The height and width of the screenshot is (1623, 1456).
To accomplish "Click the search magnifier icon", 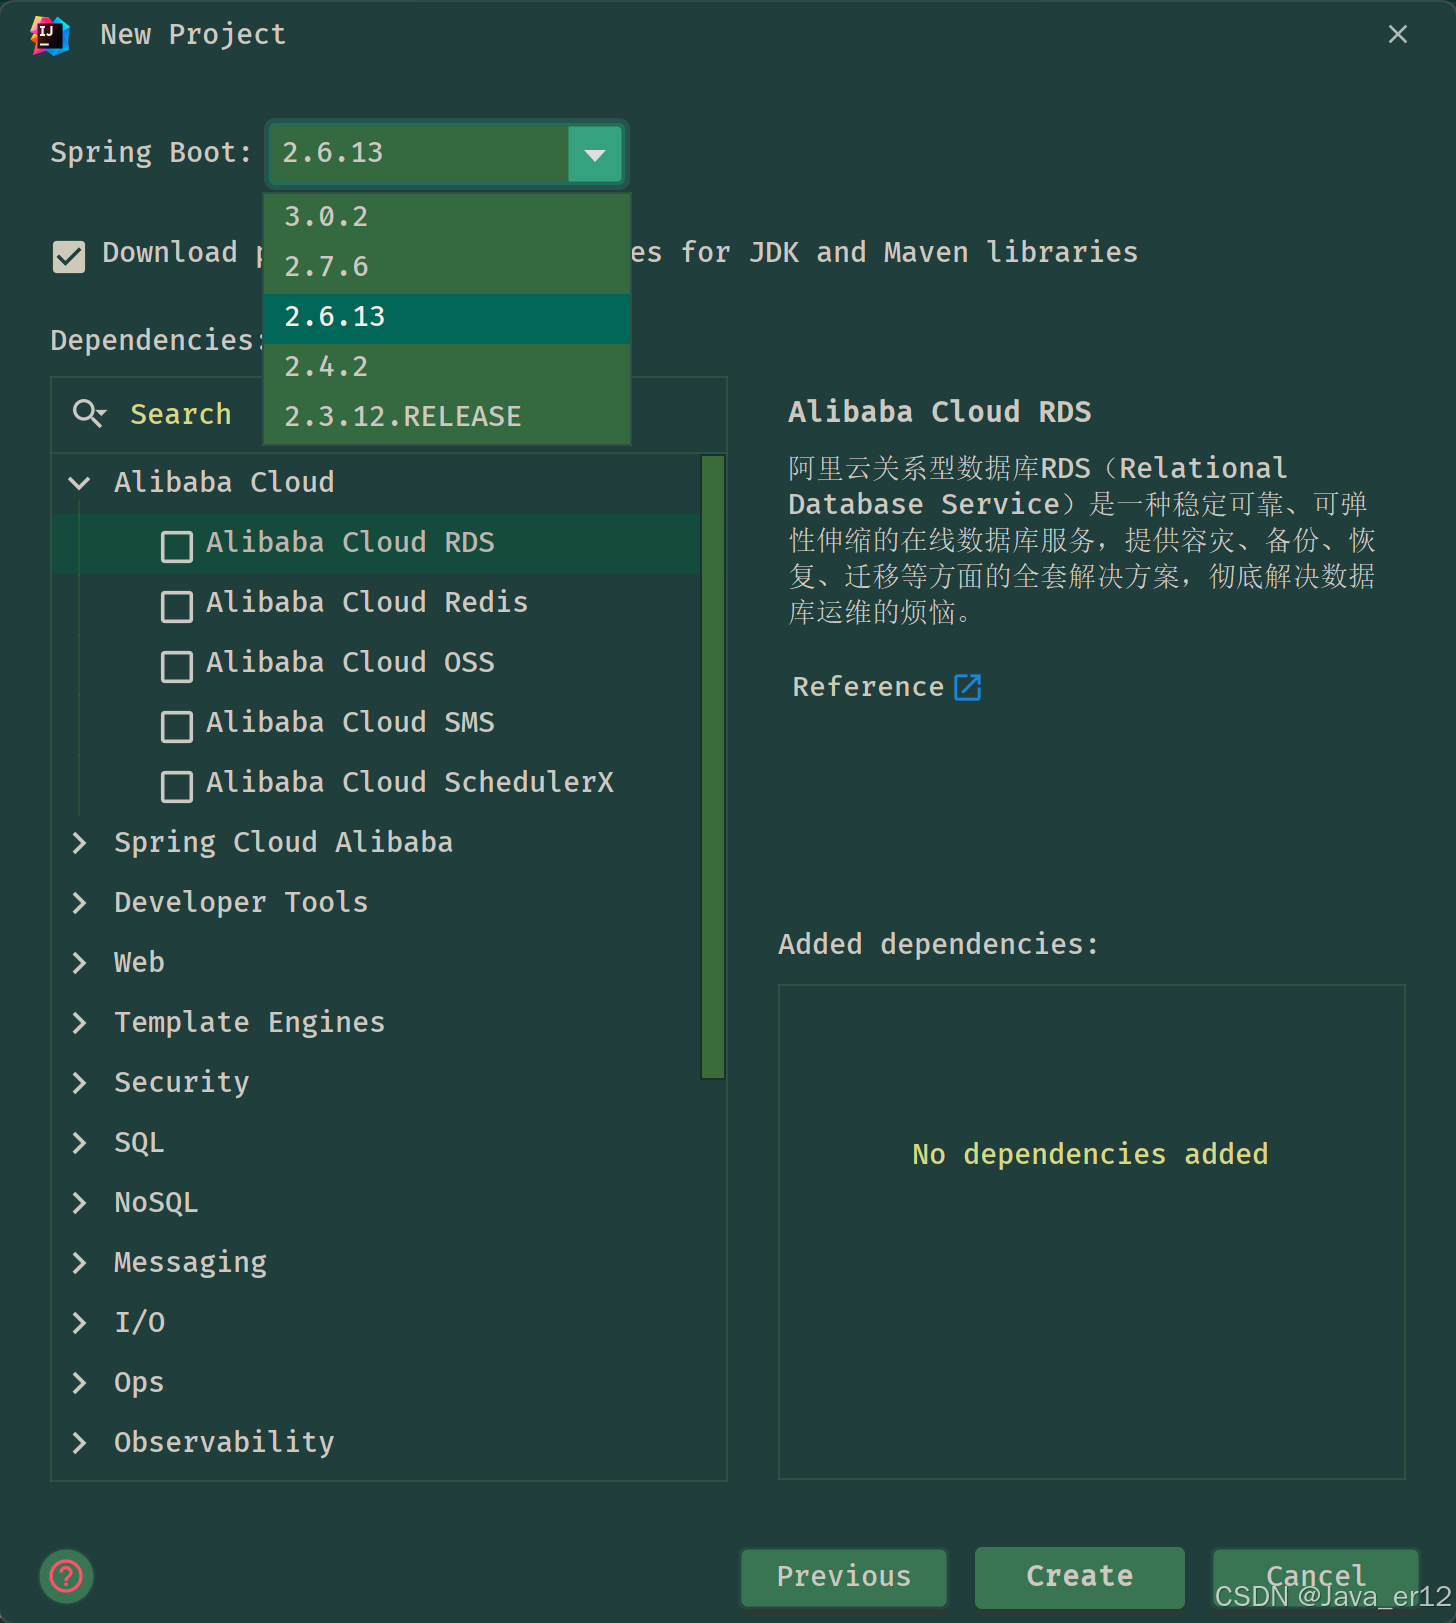I will coord(89,413).
